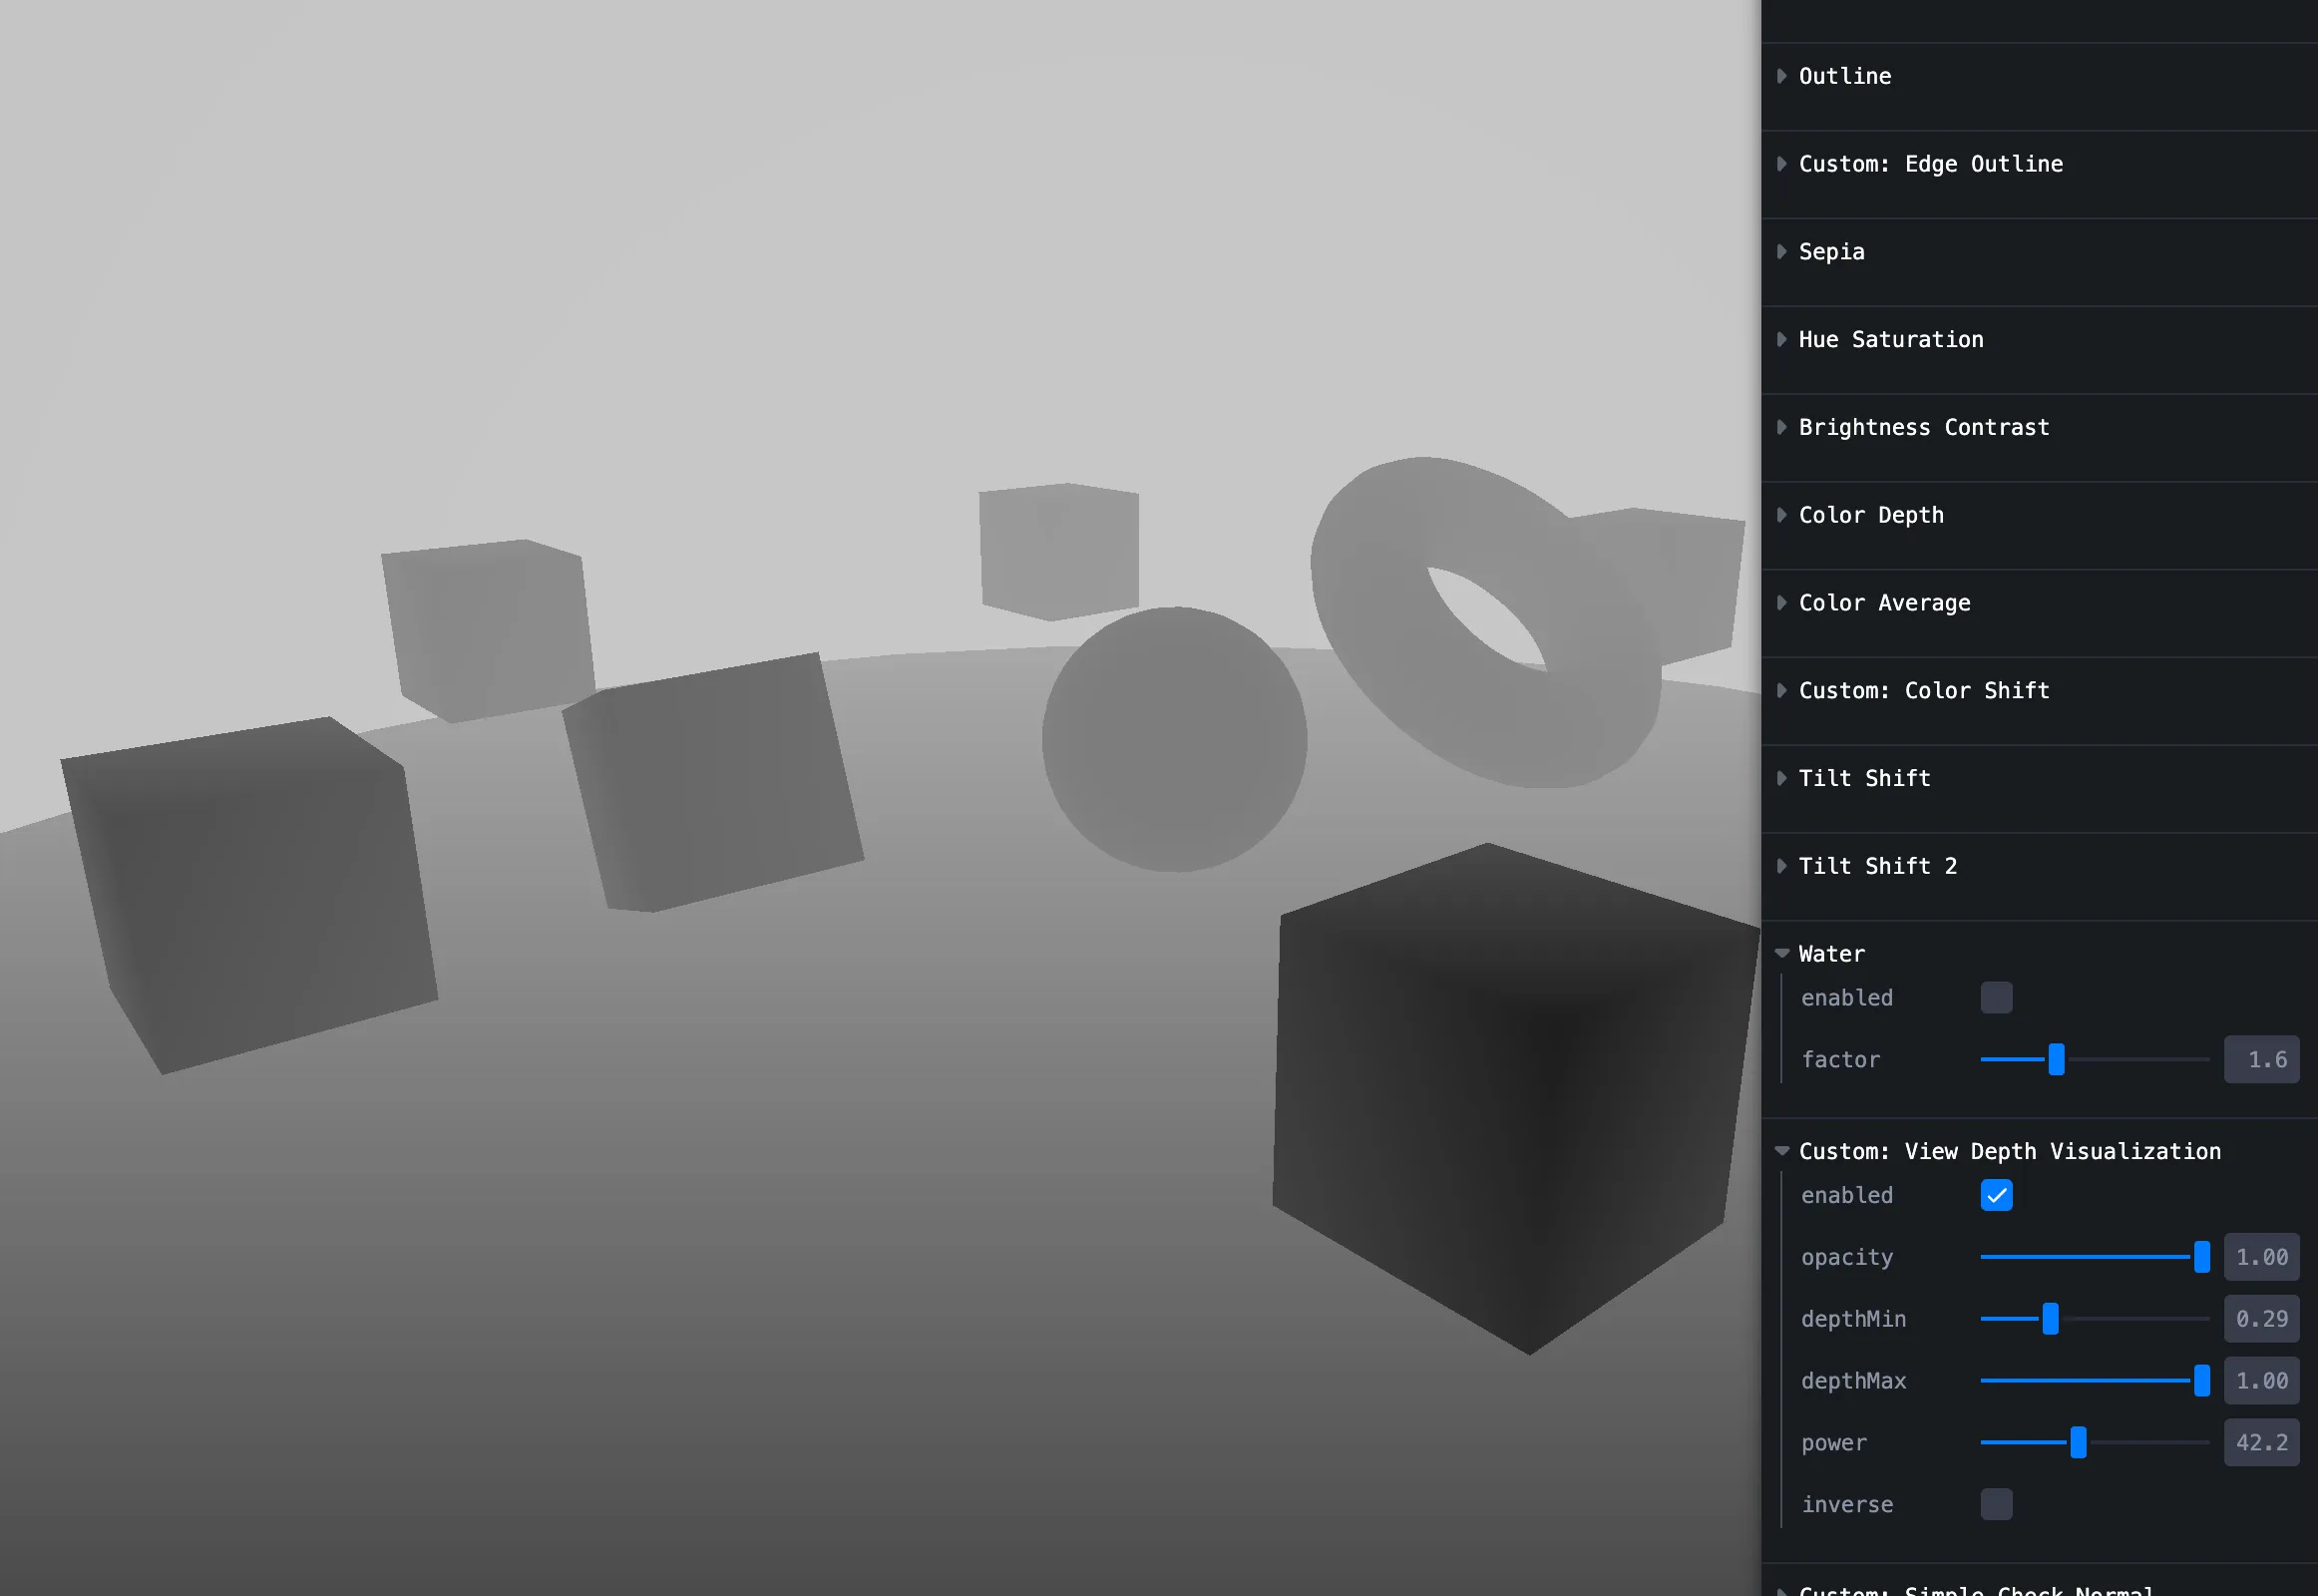Select the power value field showing 42.2
Viewport: 2318px width, 1596px height.
coord(2261,1442)
